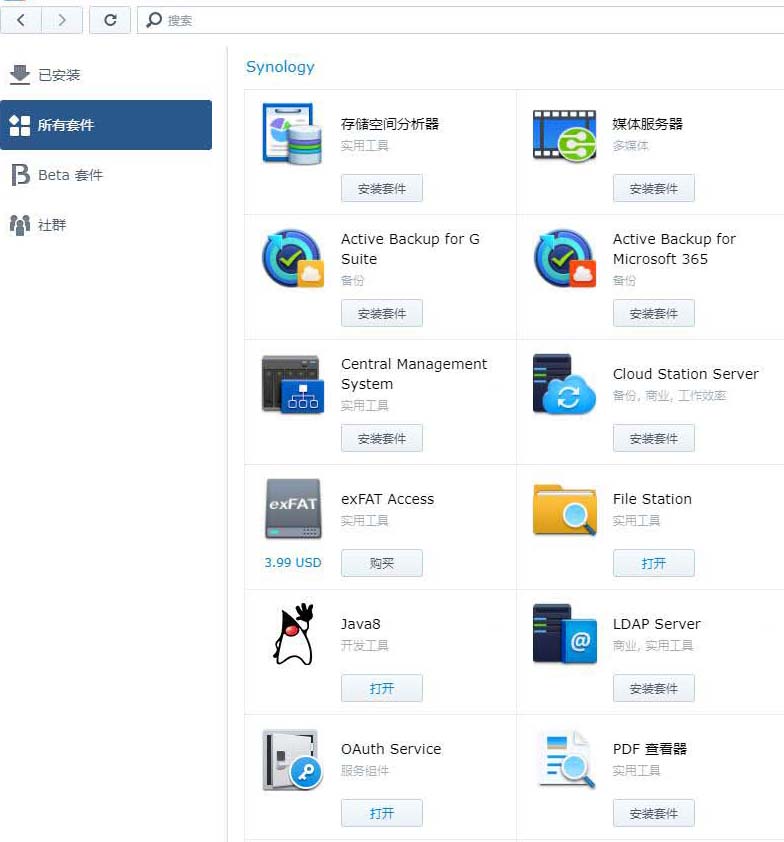
Task: Click Java8 title text
Action: point(360,624)
